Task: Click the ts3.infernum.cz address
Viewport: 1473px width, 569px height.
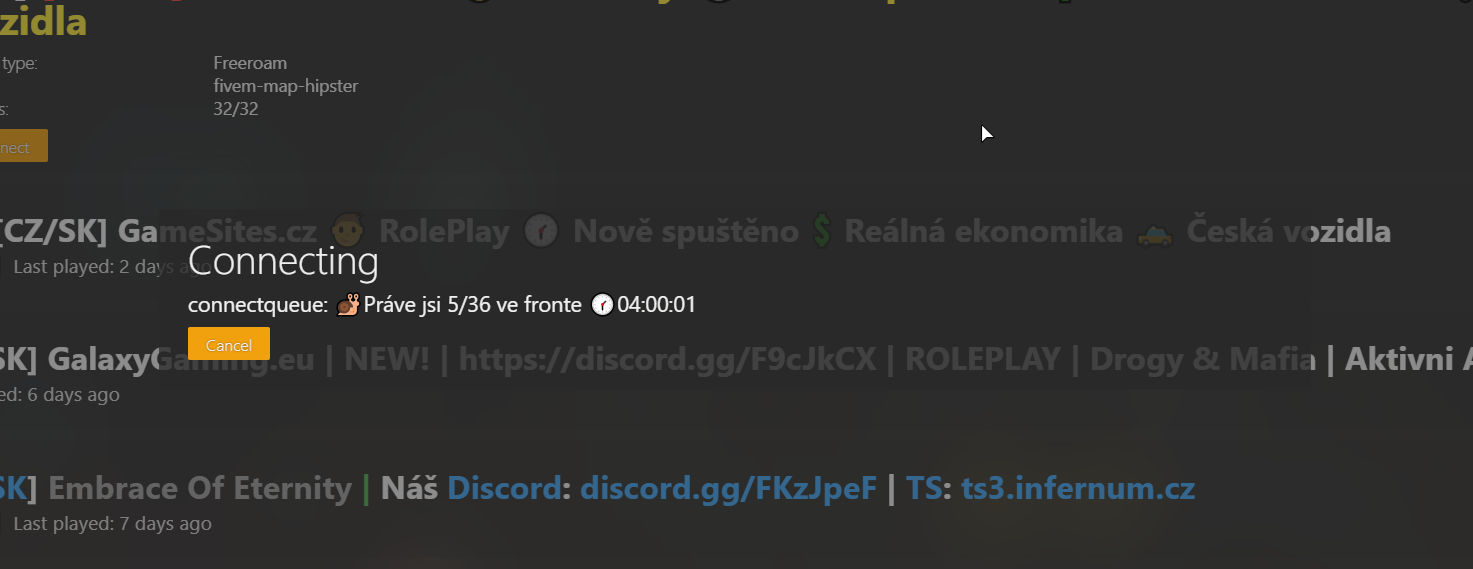Action: 1078,488
